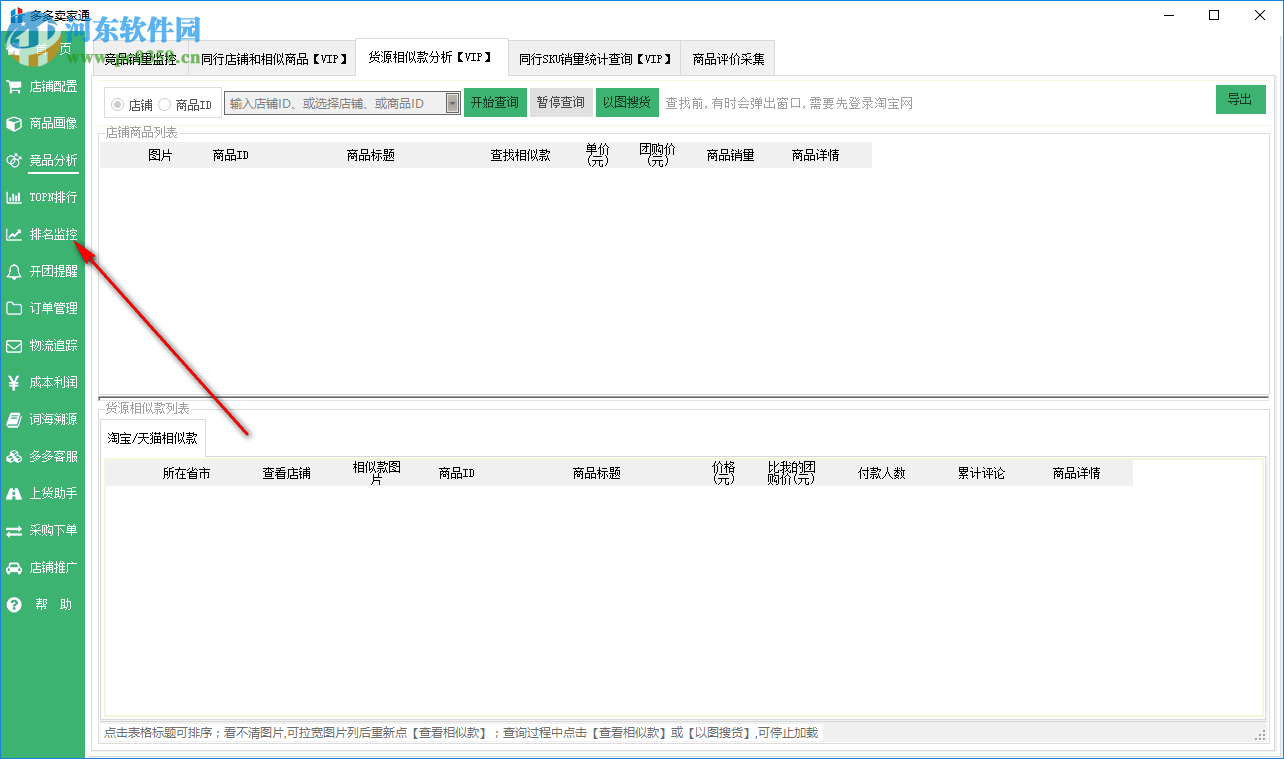Viewport: 1284px width, 759px height.
Task: Sort by 商品ID in the store product list
Action: coord(230,155)
